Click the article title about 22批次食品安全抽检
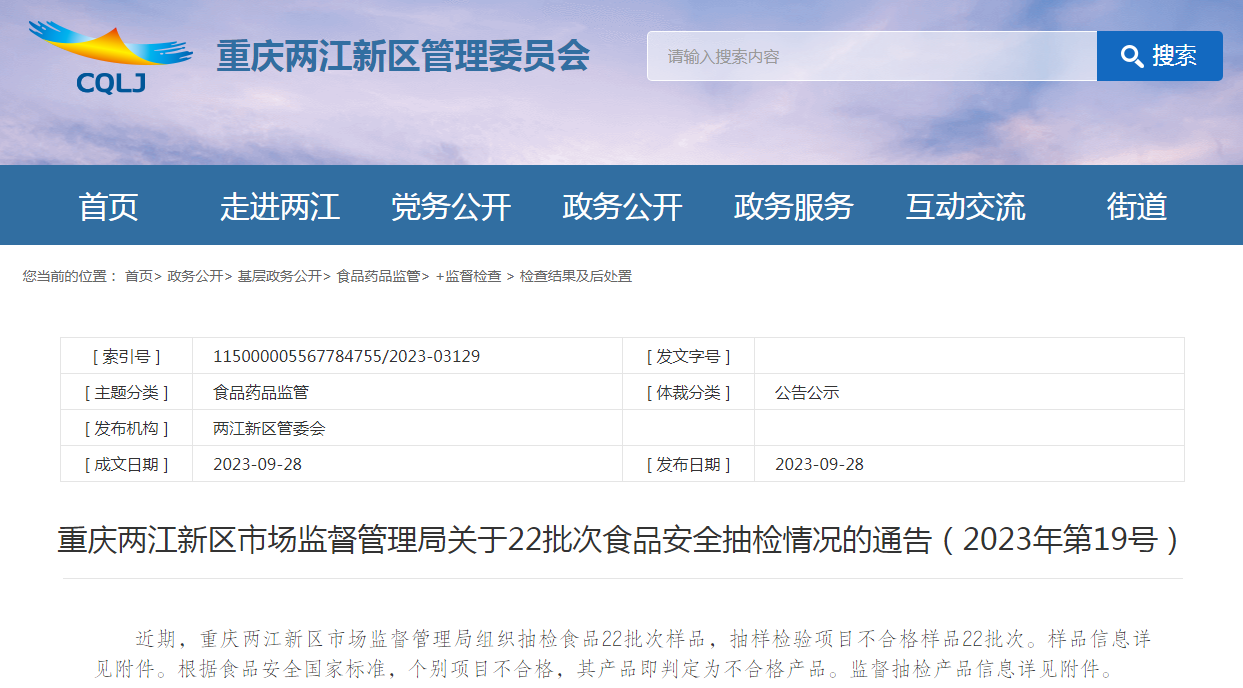Image resolution: width=1243 pixels, height=688 pixels. coord(622,540)
